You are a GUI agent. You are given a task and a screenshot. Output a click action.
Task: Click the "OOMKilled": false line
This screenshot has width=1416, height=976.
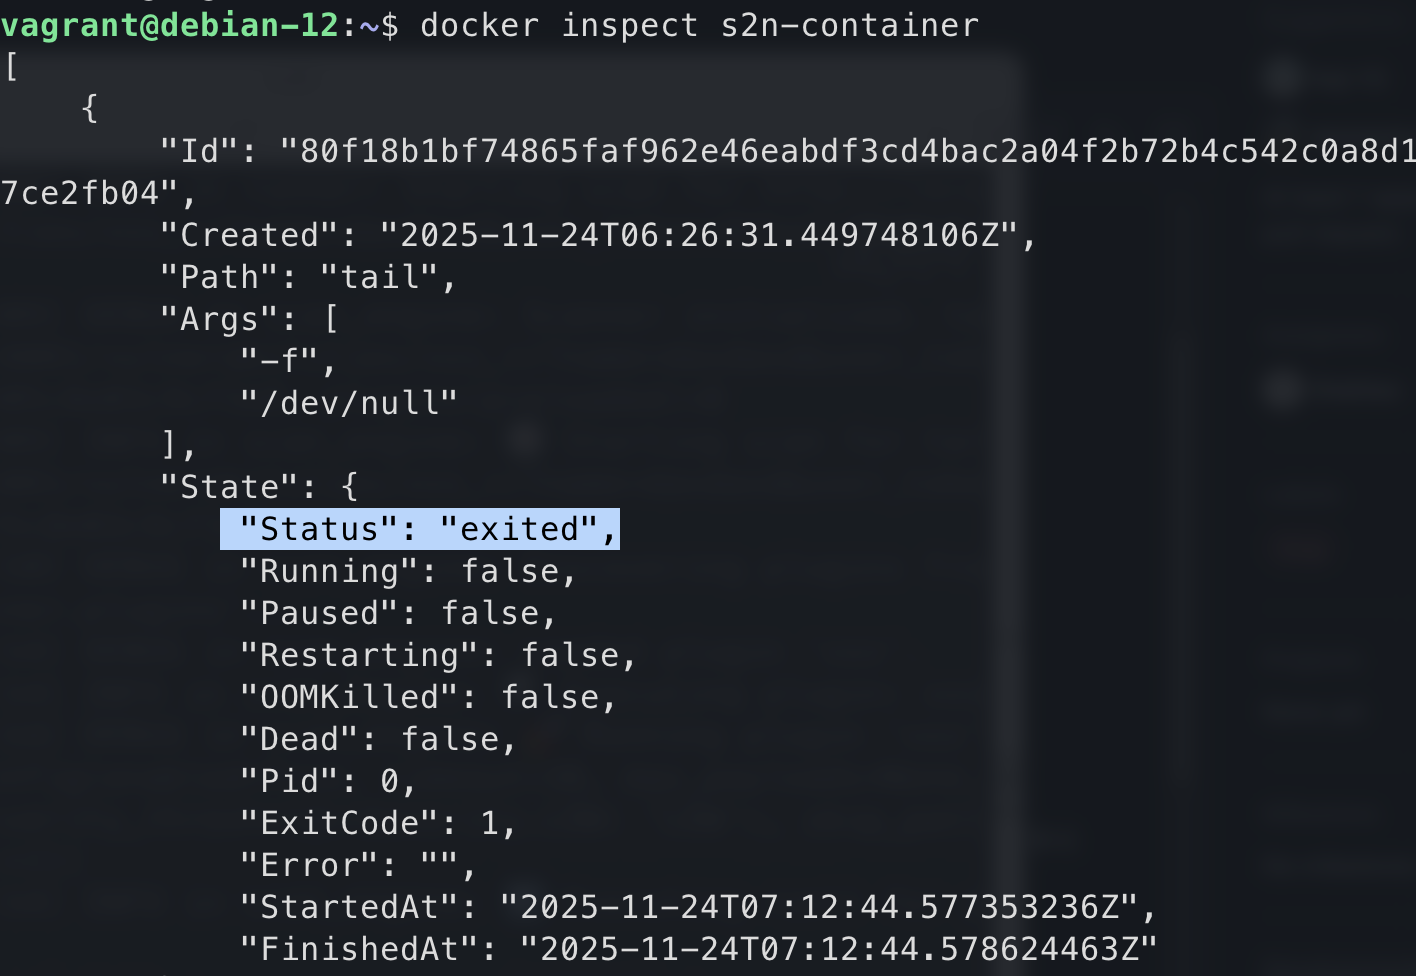pos(428,697)
